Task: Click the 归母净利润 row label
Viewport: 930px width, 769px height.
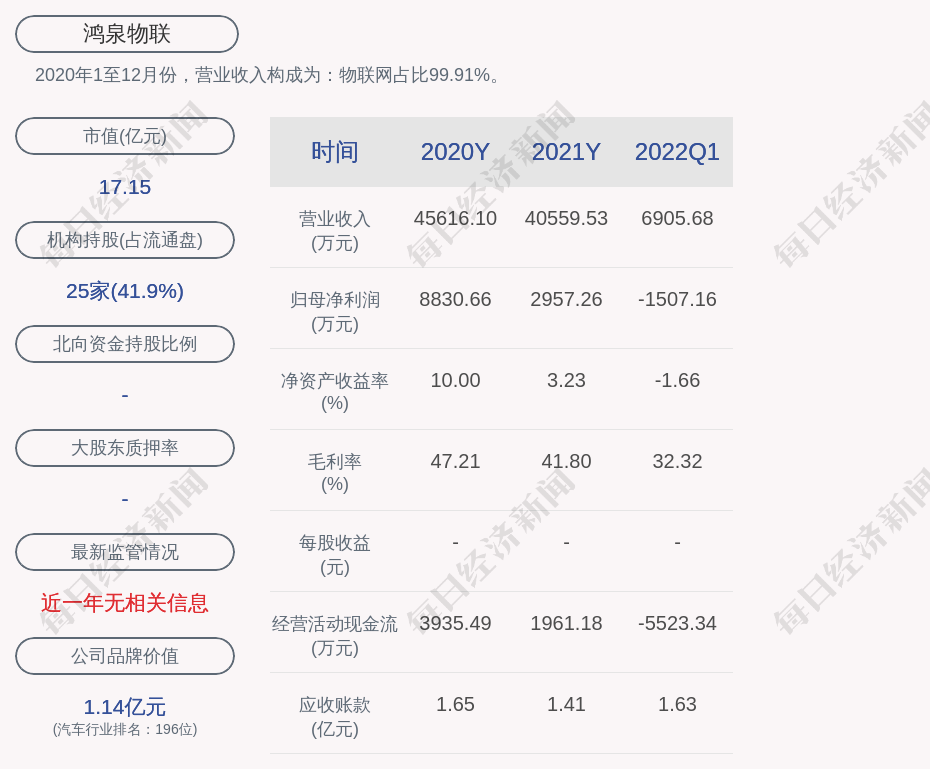Action: pyautogui.click(x=335, y=310)
